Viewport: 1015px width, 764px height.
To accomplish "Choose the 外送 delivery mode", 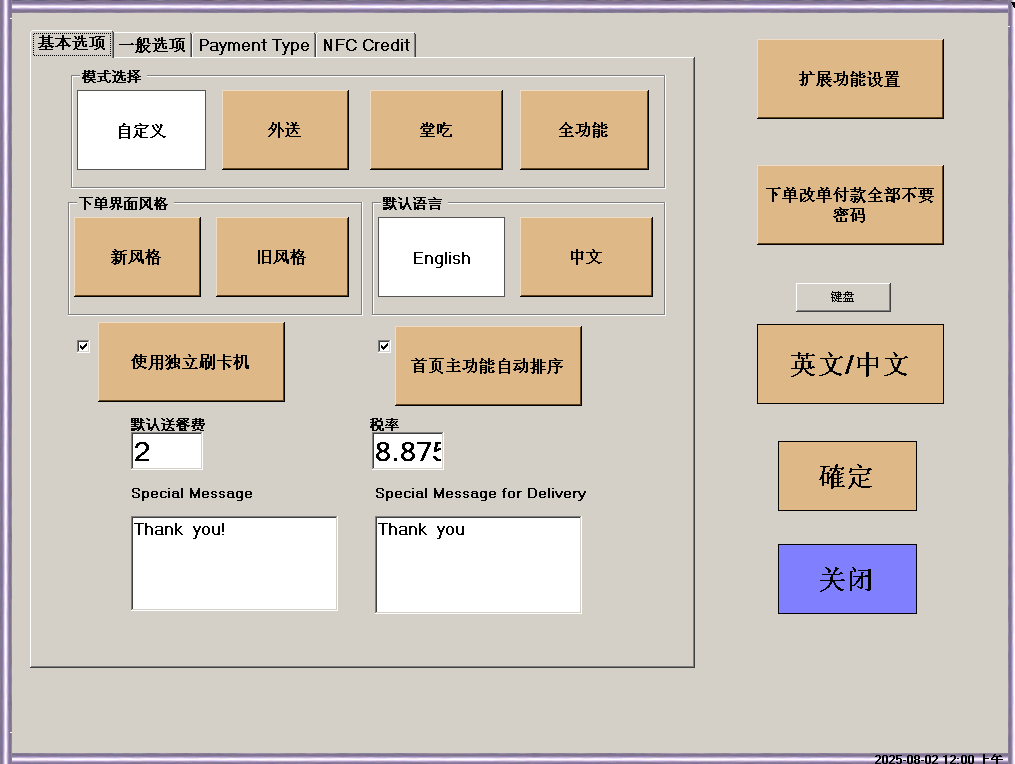I will [x=285, y=130].
